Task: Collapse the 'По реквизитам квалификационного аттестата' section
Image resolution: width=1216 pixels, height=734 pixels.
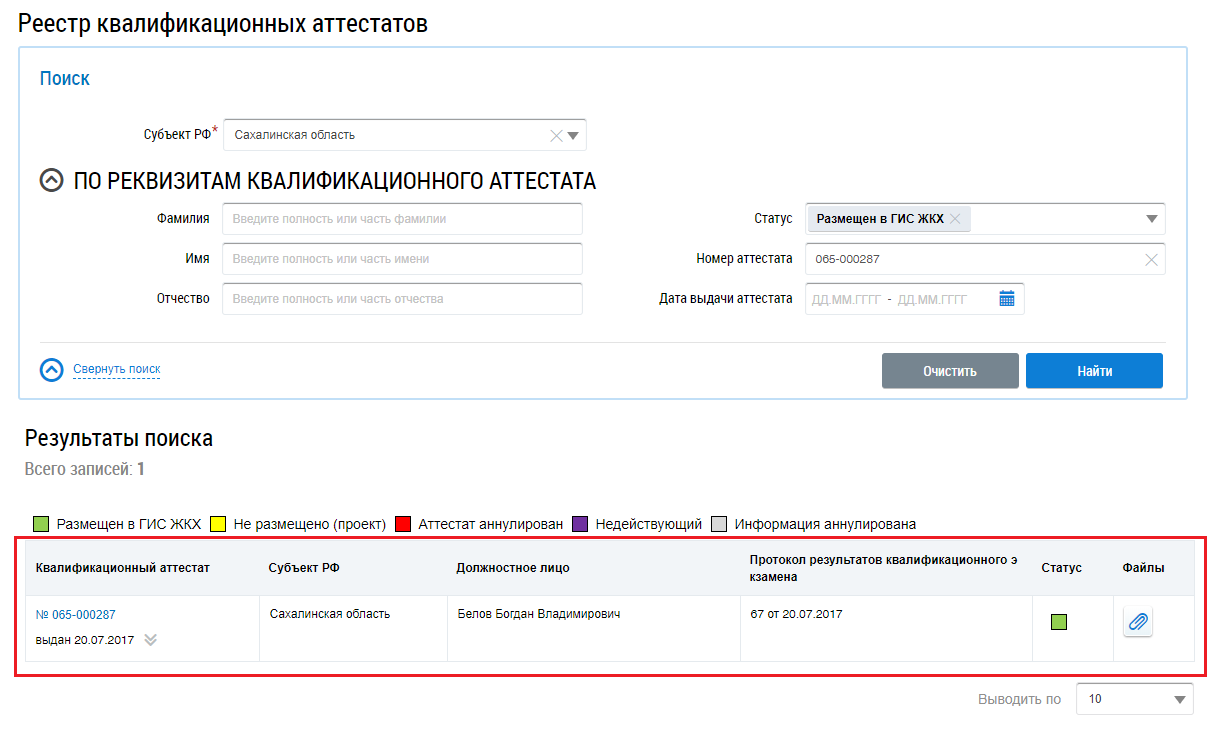Action: (x=51, y=181)
